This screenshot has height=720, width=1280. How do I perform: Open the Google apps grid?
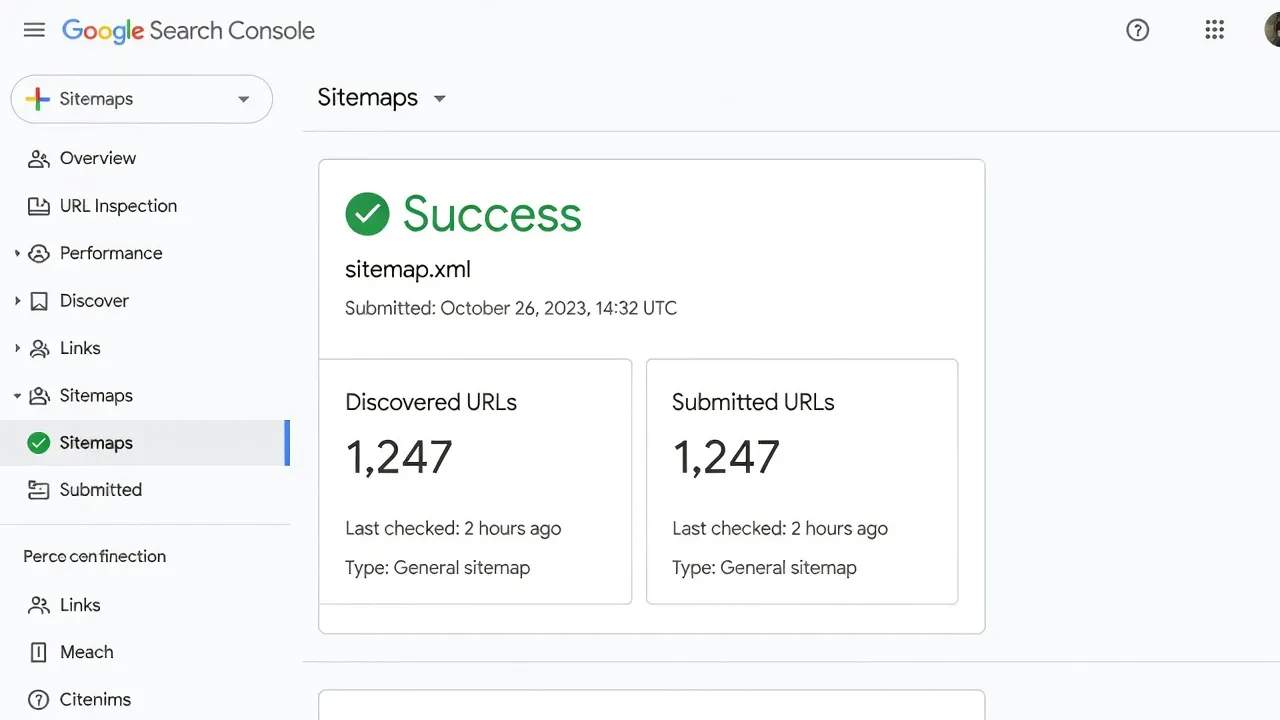(1215, 30)
